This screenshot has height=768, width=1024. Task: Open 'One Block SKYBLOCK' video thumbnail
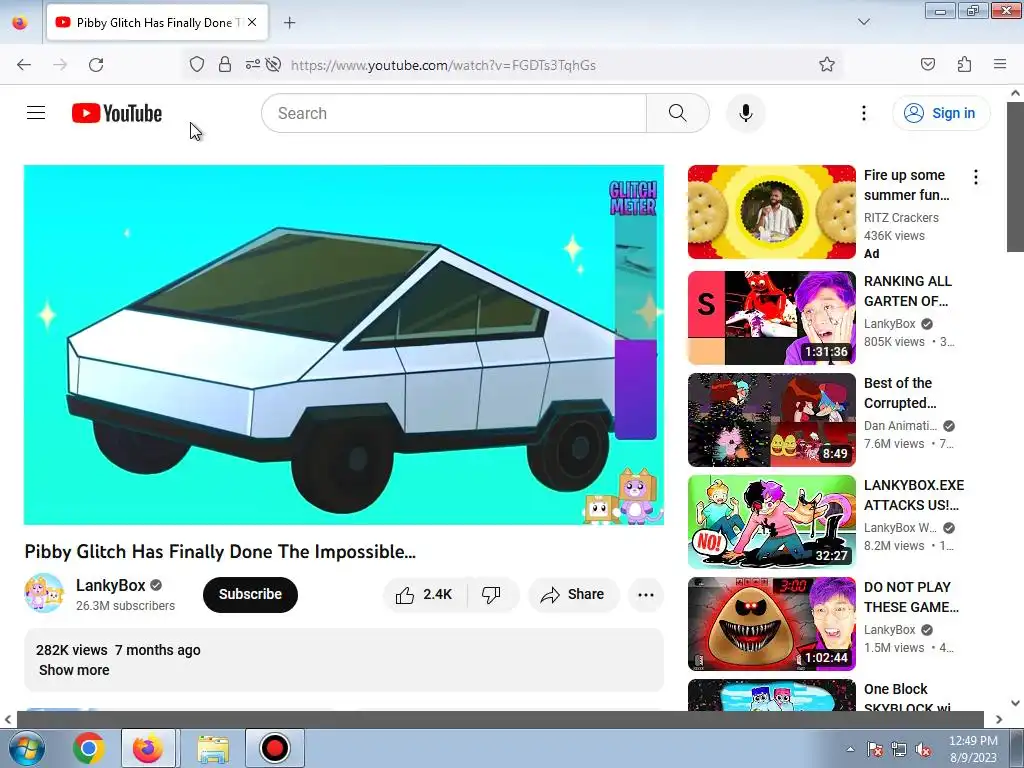tap(771, 695)
